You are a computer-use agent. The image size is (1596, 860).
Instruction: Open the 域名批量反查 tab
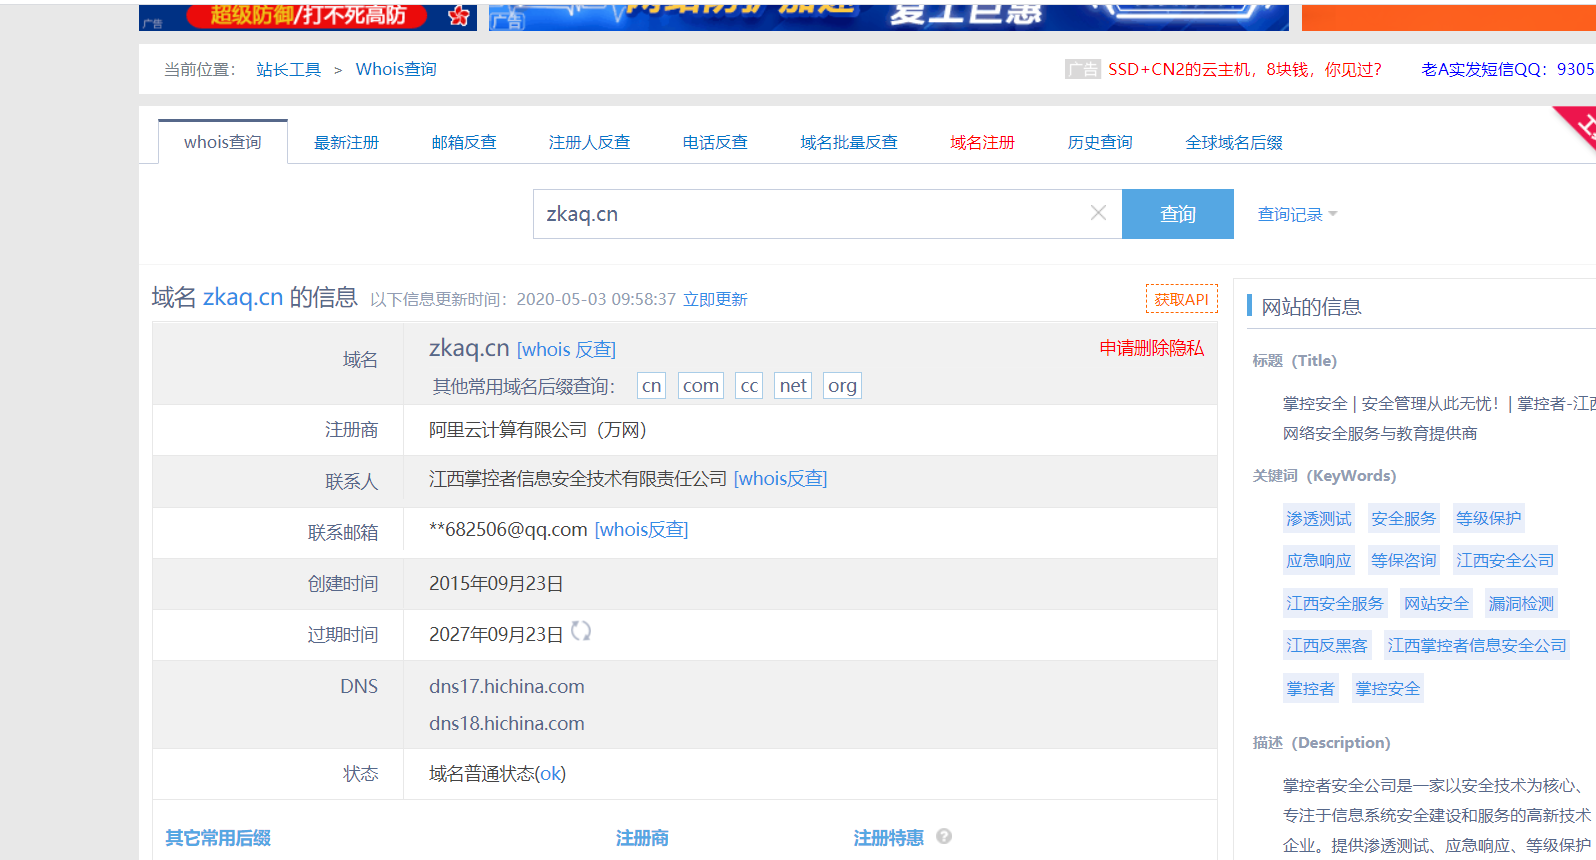[x=849, y=143]
